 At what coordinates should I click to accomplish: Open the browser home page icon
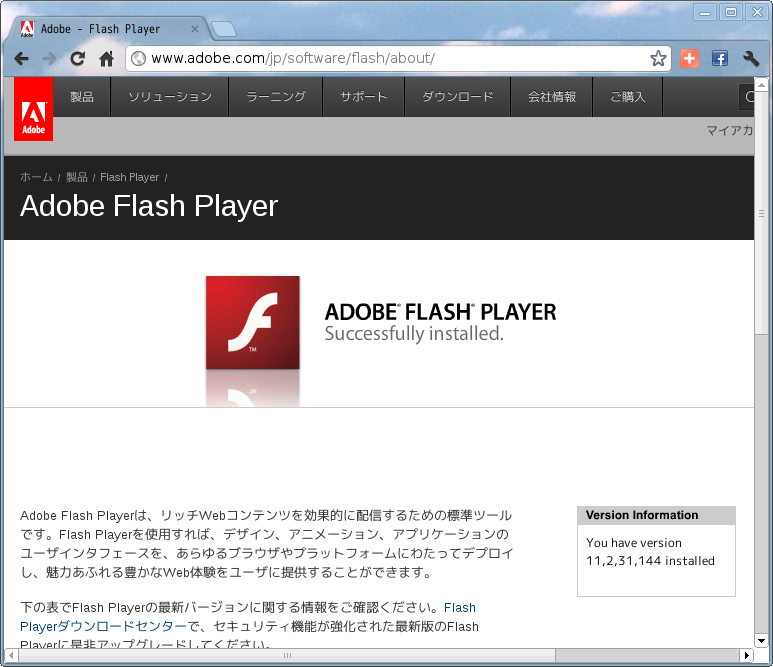click(106, 59)
